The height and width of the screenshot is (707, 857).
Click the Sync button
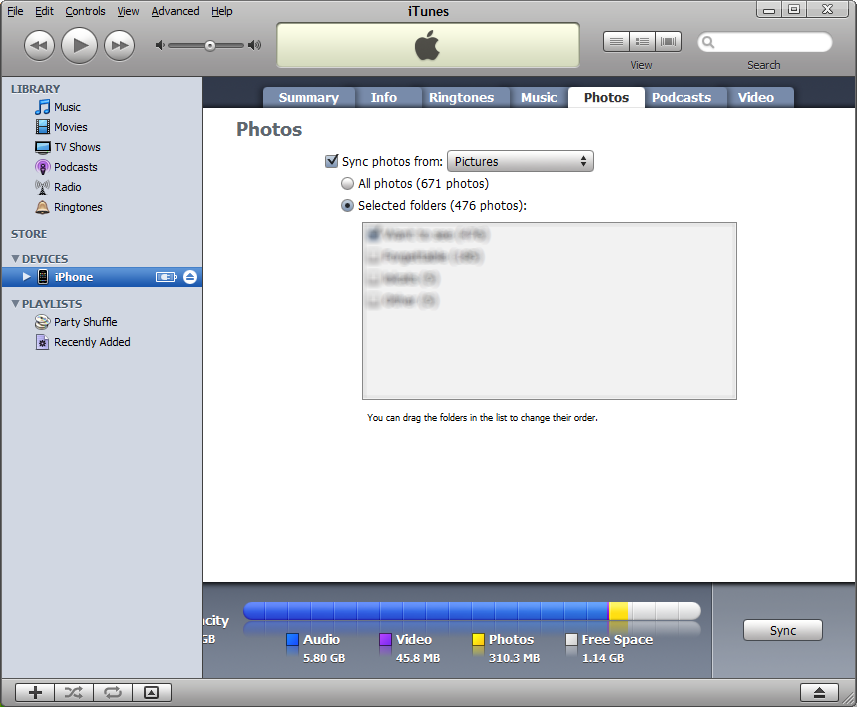coord(783,630)
